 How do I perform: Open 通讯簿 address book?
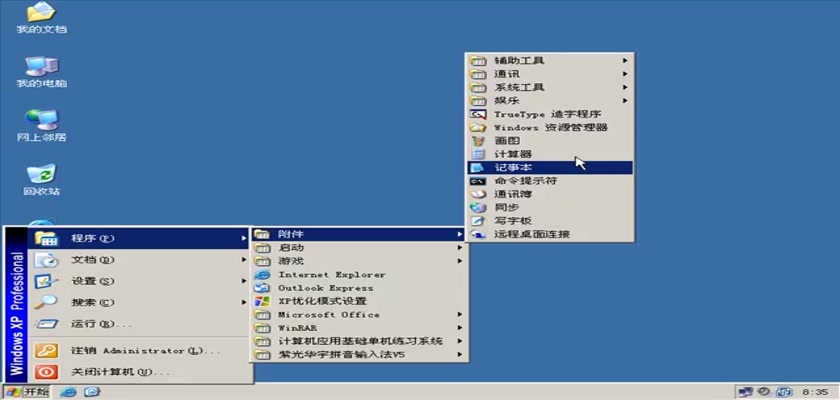550,194
